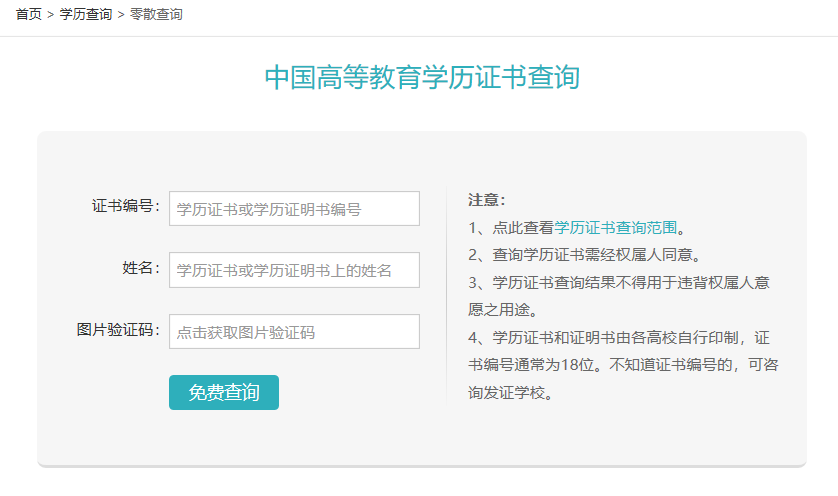Click the 点此查看 text in note 1
Screen dimensions: 838x496
point(523,228)
